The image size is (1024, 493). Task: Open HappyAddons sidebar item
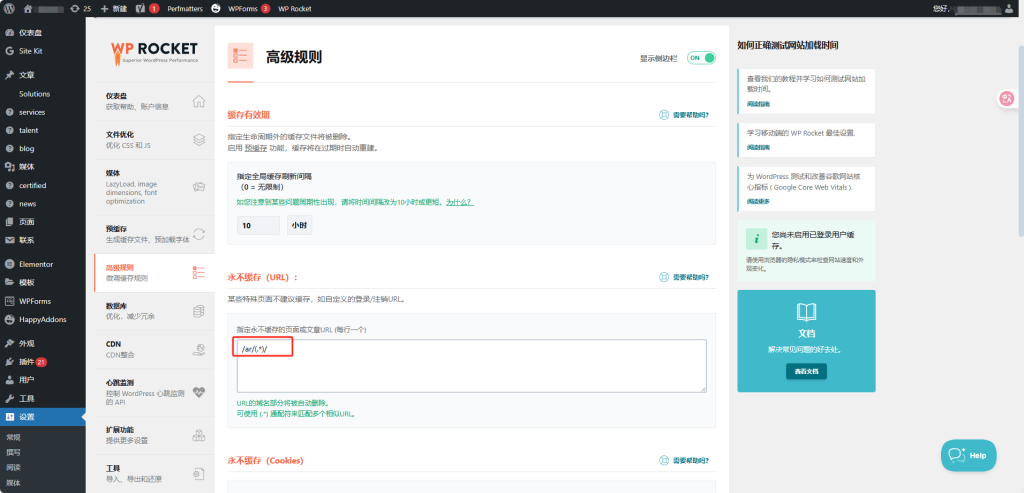42,319
